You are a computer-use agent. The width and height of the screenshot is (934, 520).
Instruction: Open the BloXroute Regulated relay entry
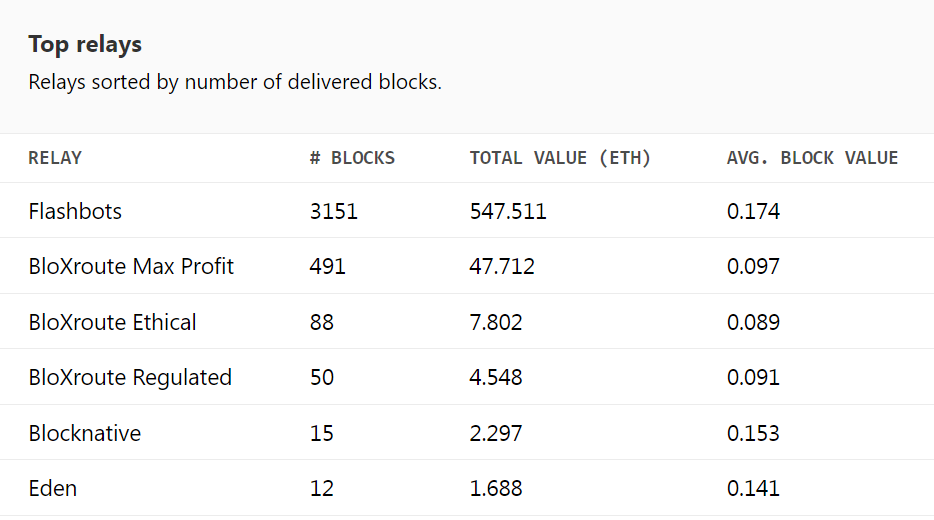click(130, 378)
